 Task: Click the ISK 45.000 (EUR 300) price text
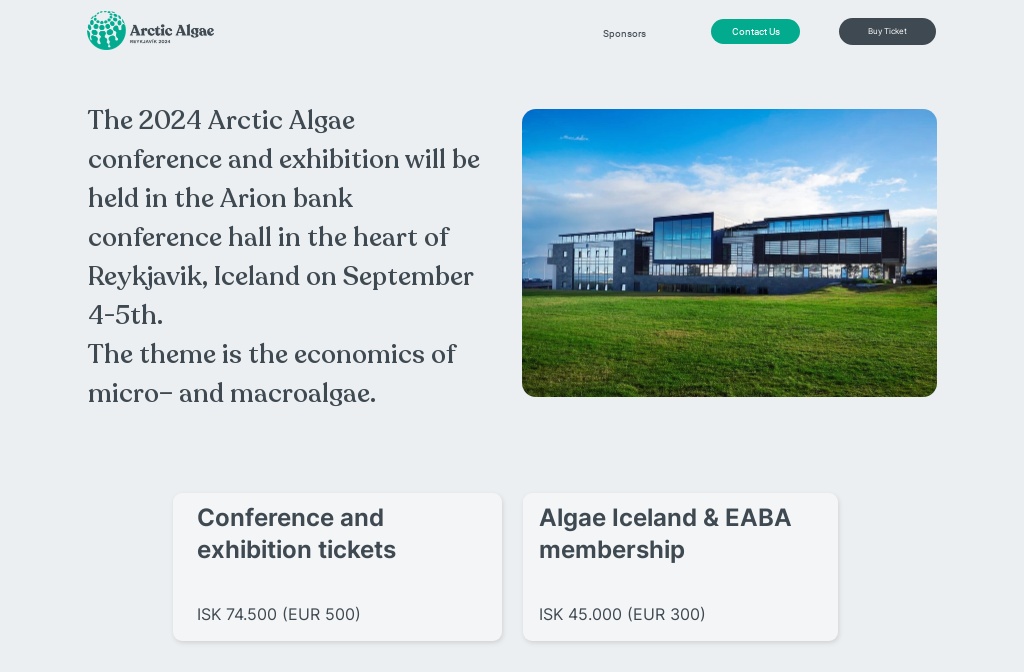coord(622,614)
